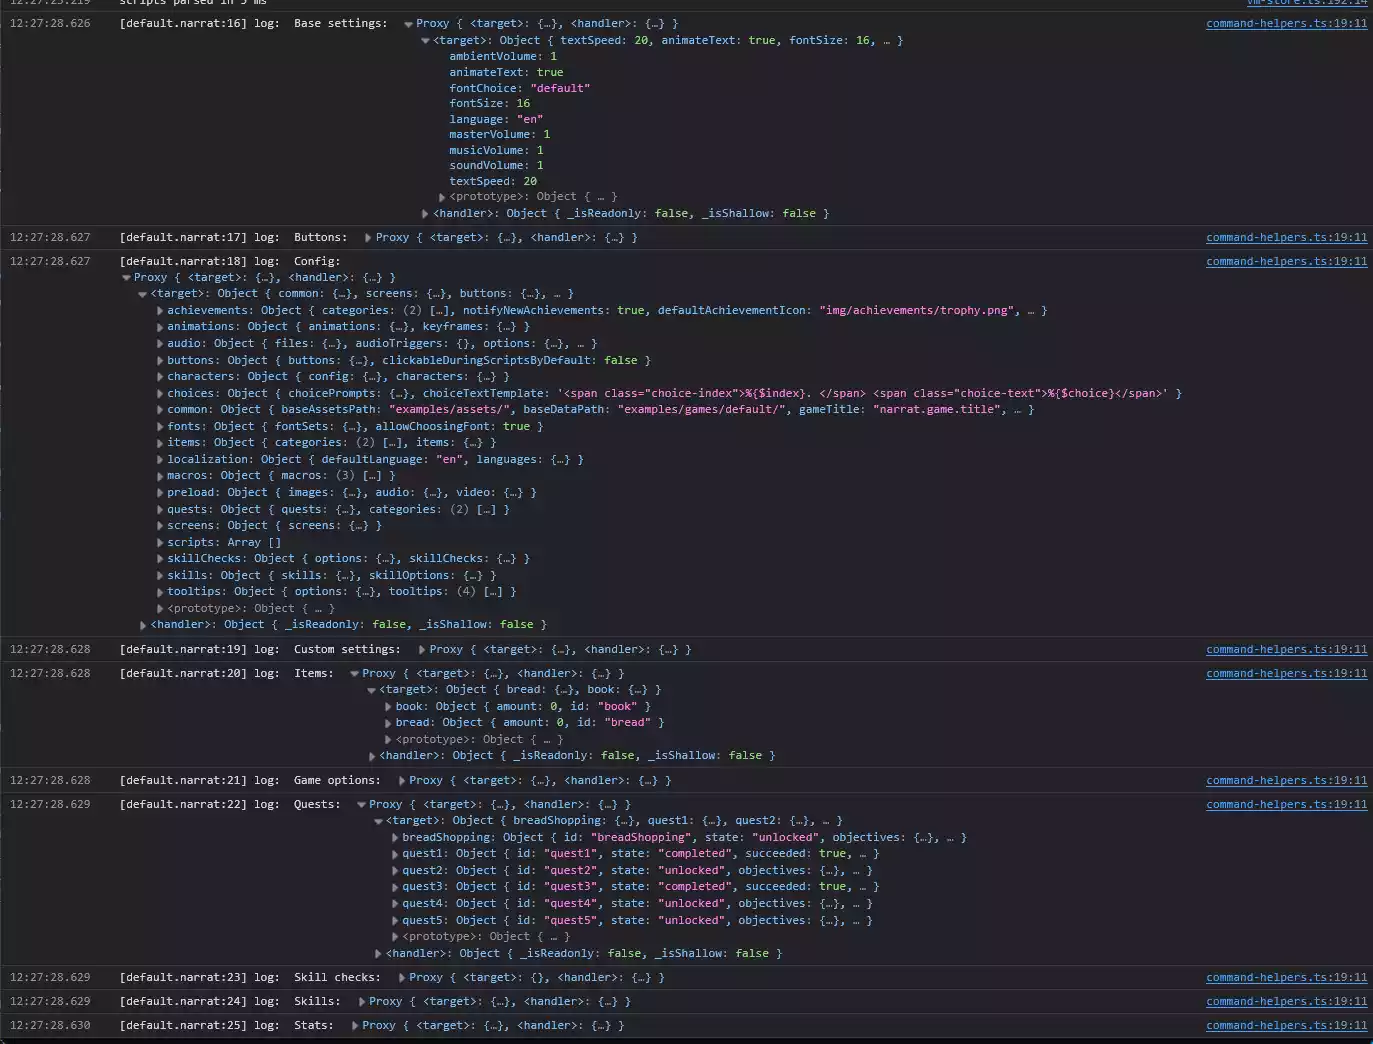Expand the book item object under Items

point(389,705)
